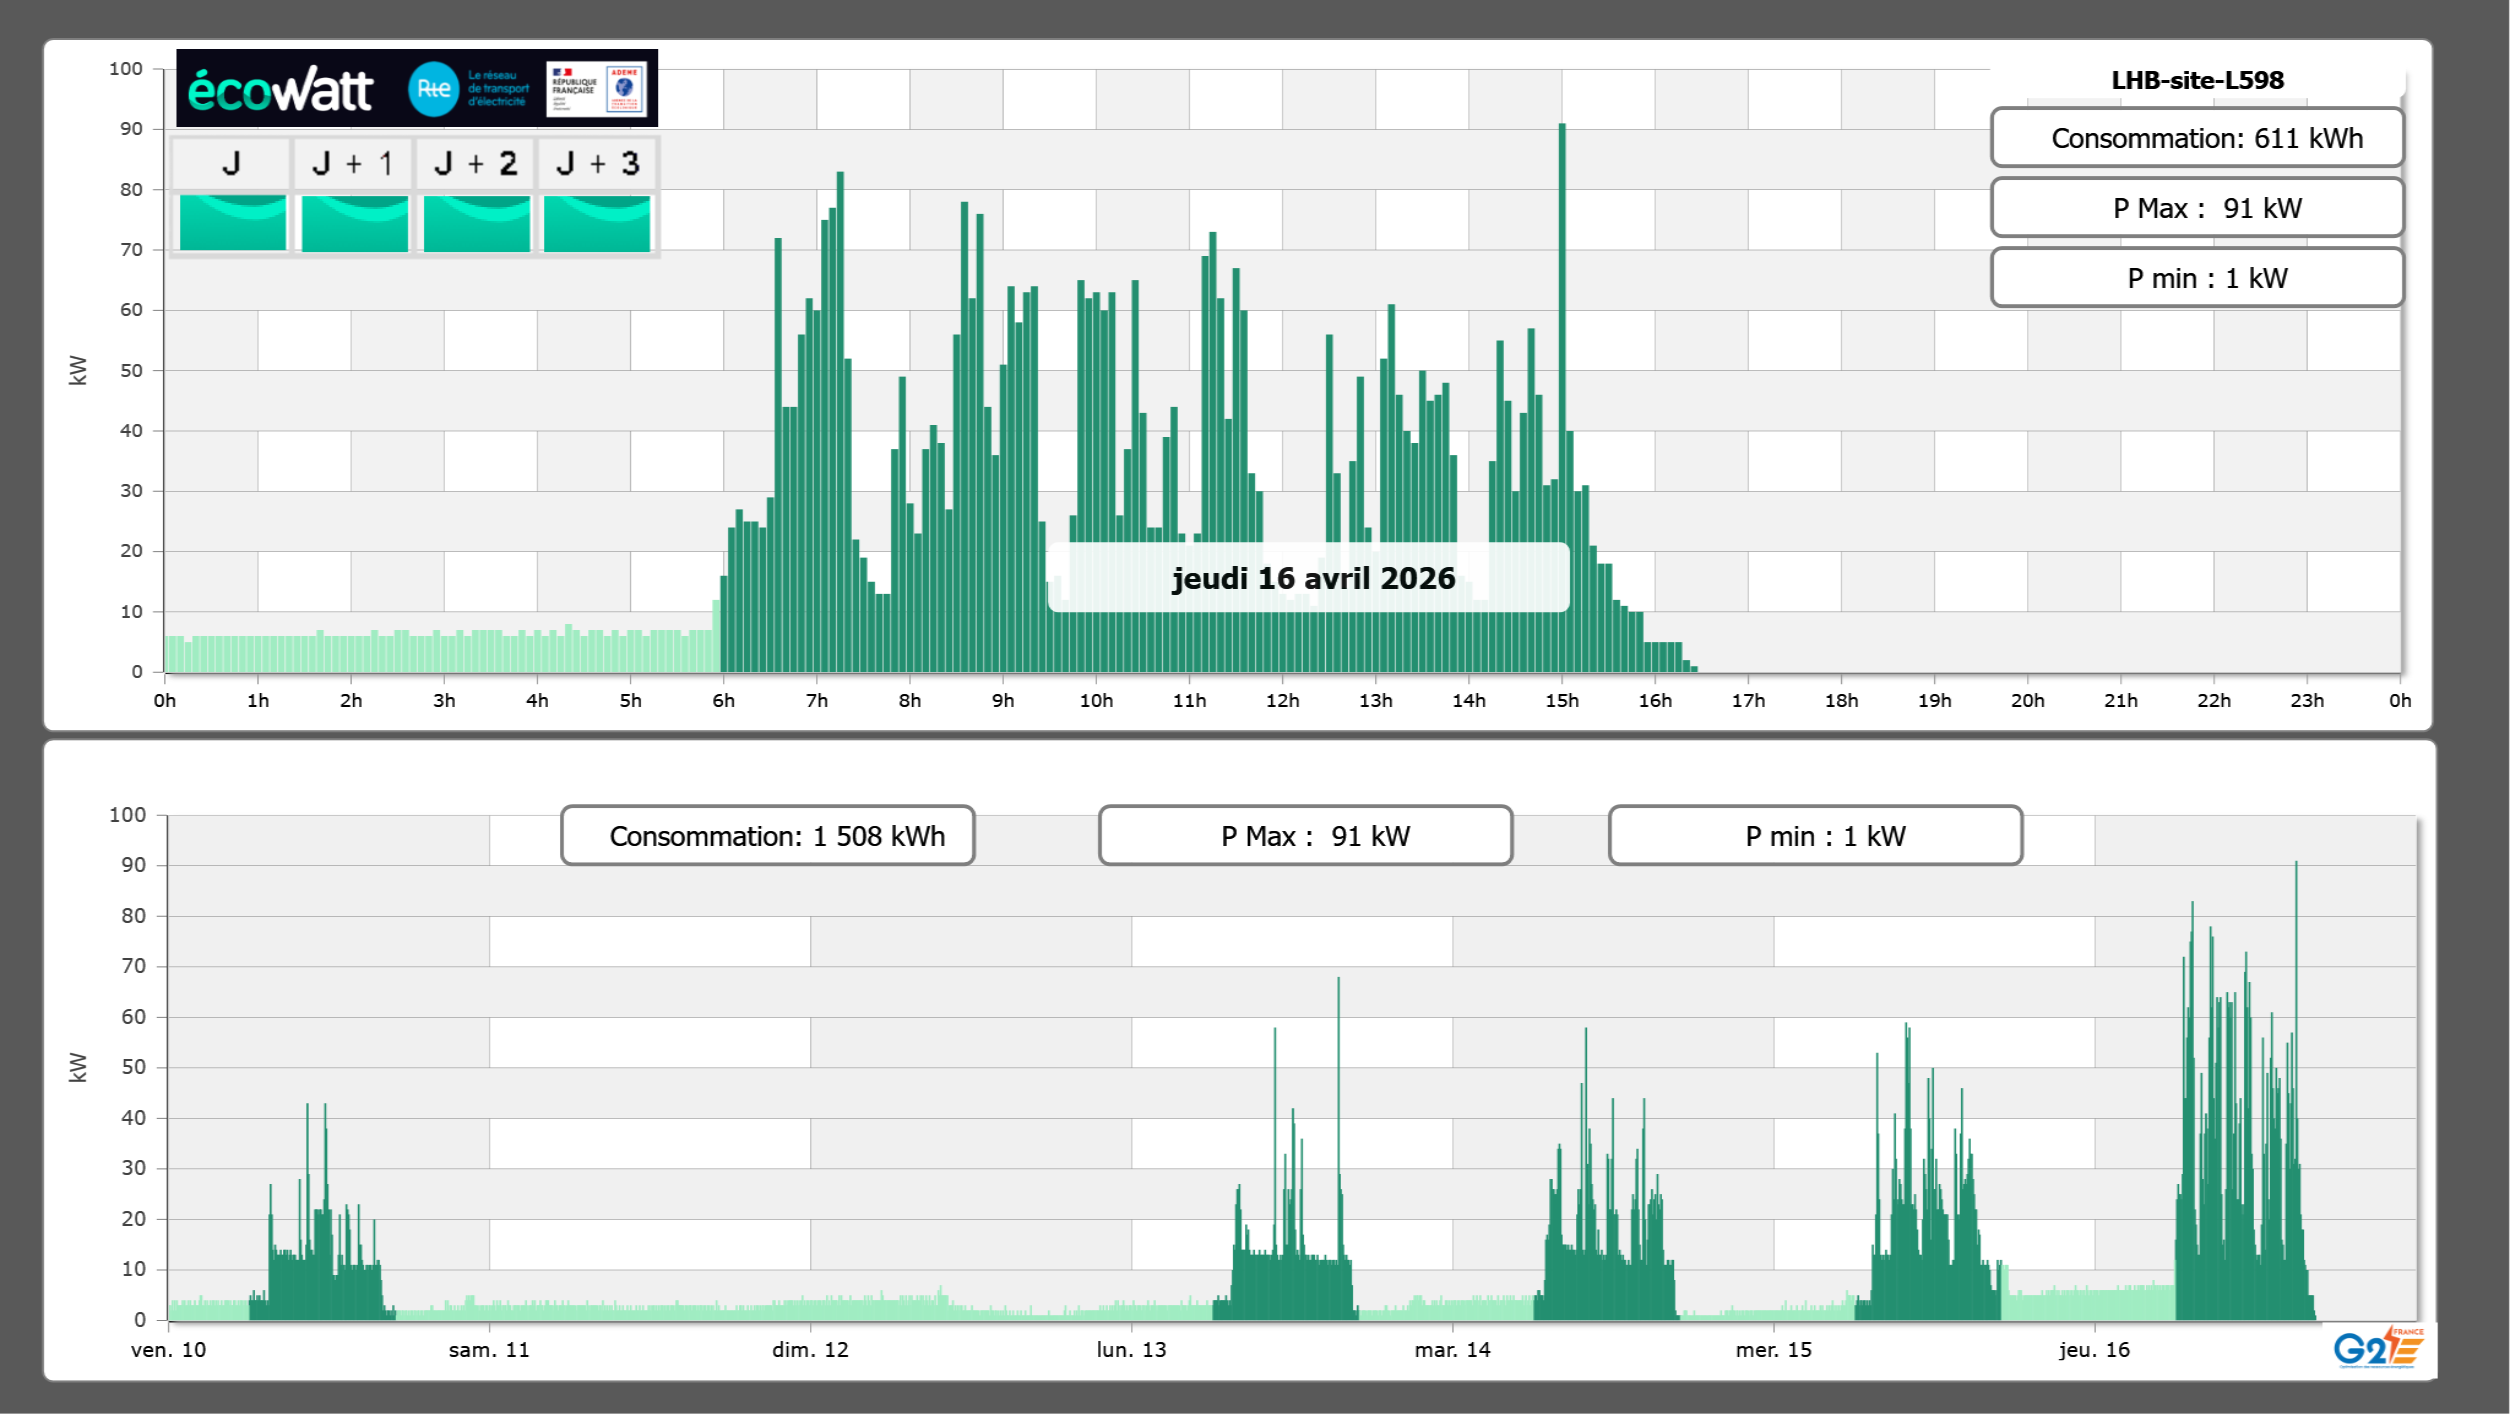Click the top-right P min: 1 kW box

coord(2196,278)
